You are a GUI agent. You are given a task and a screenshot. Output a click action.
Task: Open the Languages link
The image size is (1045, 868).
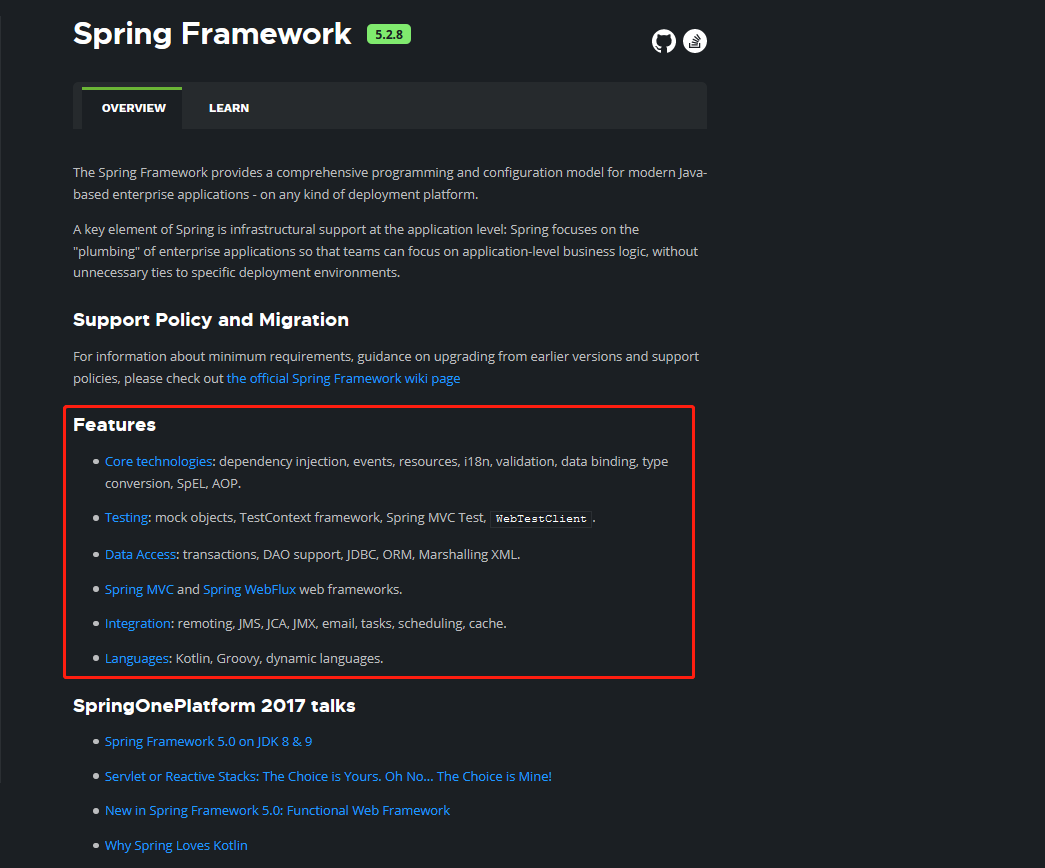tap(137, 659)
